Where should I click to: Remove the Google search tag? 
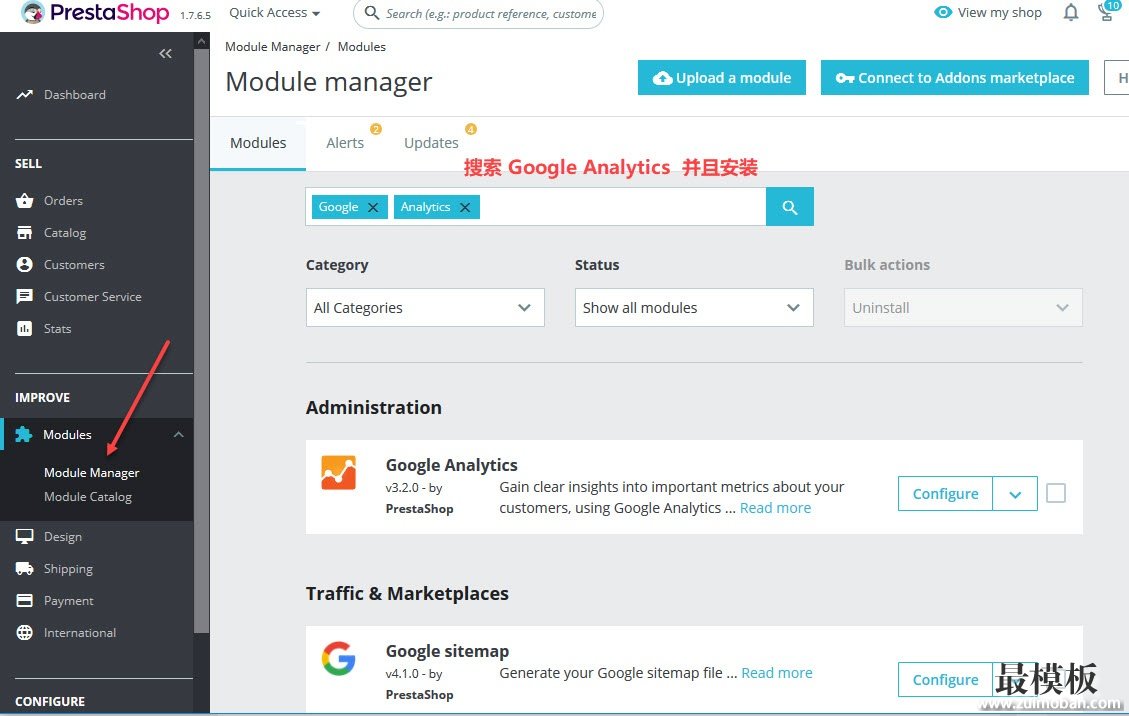point(373,207)
